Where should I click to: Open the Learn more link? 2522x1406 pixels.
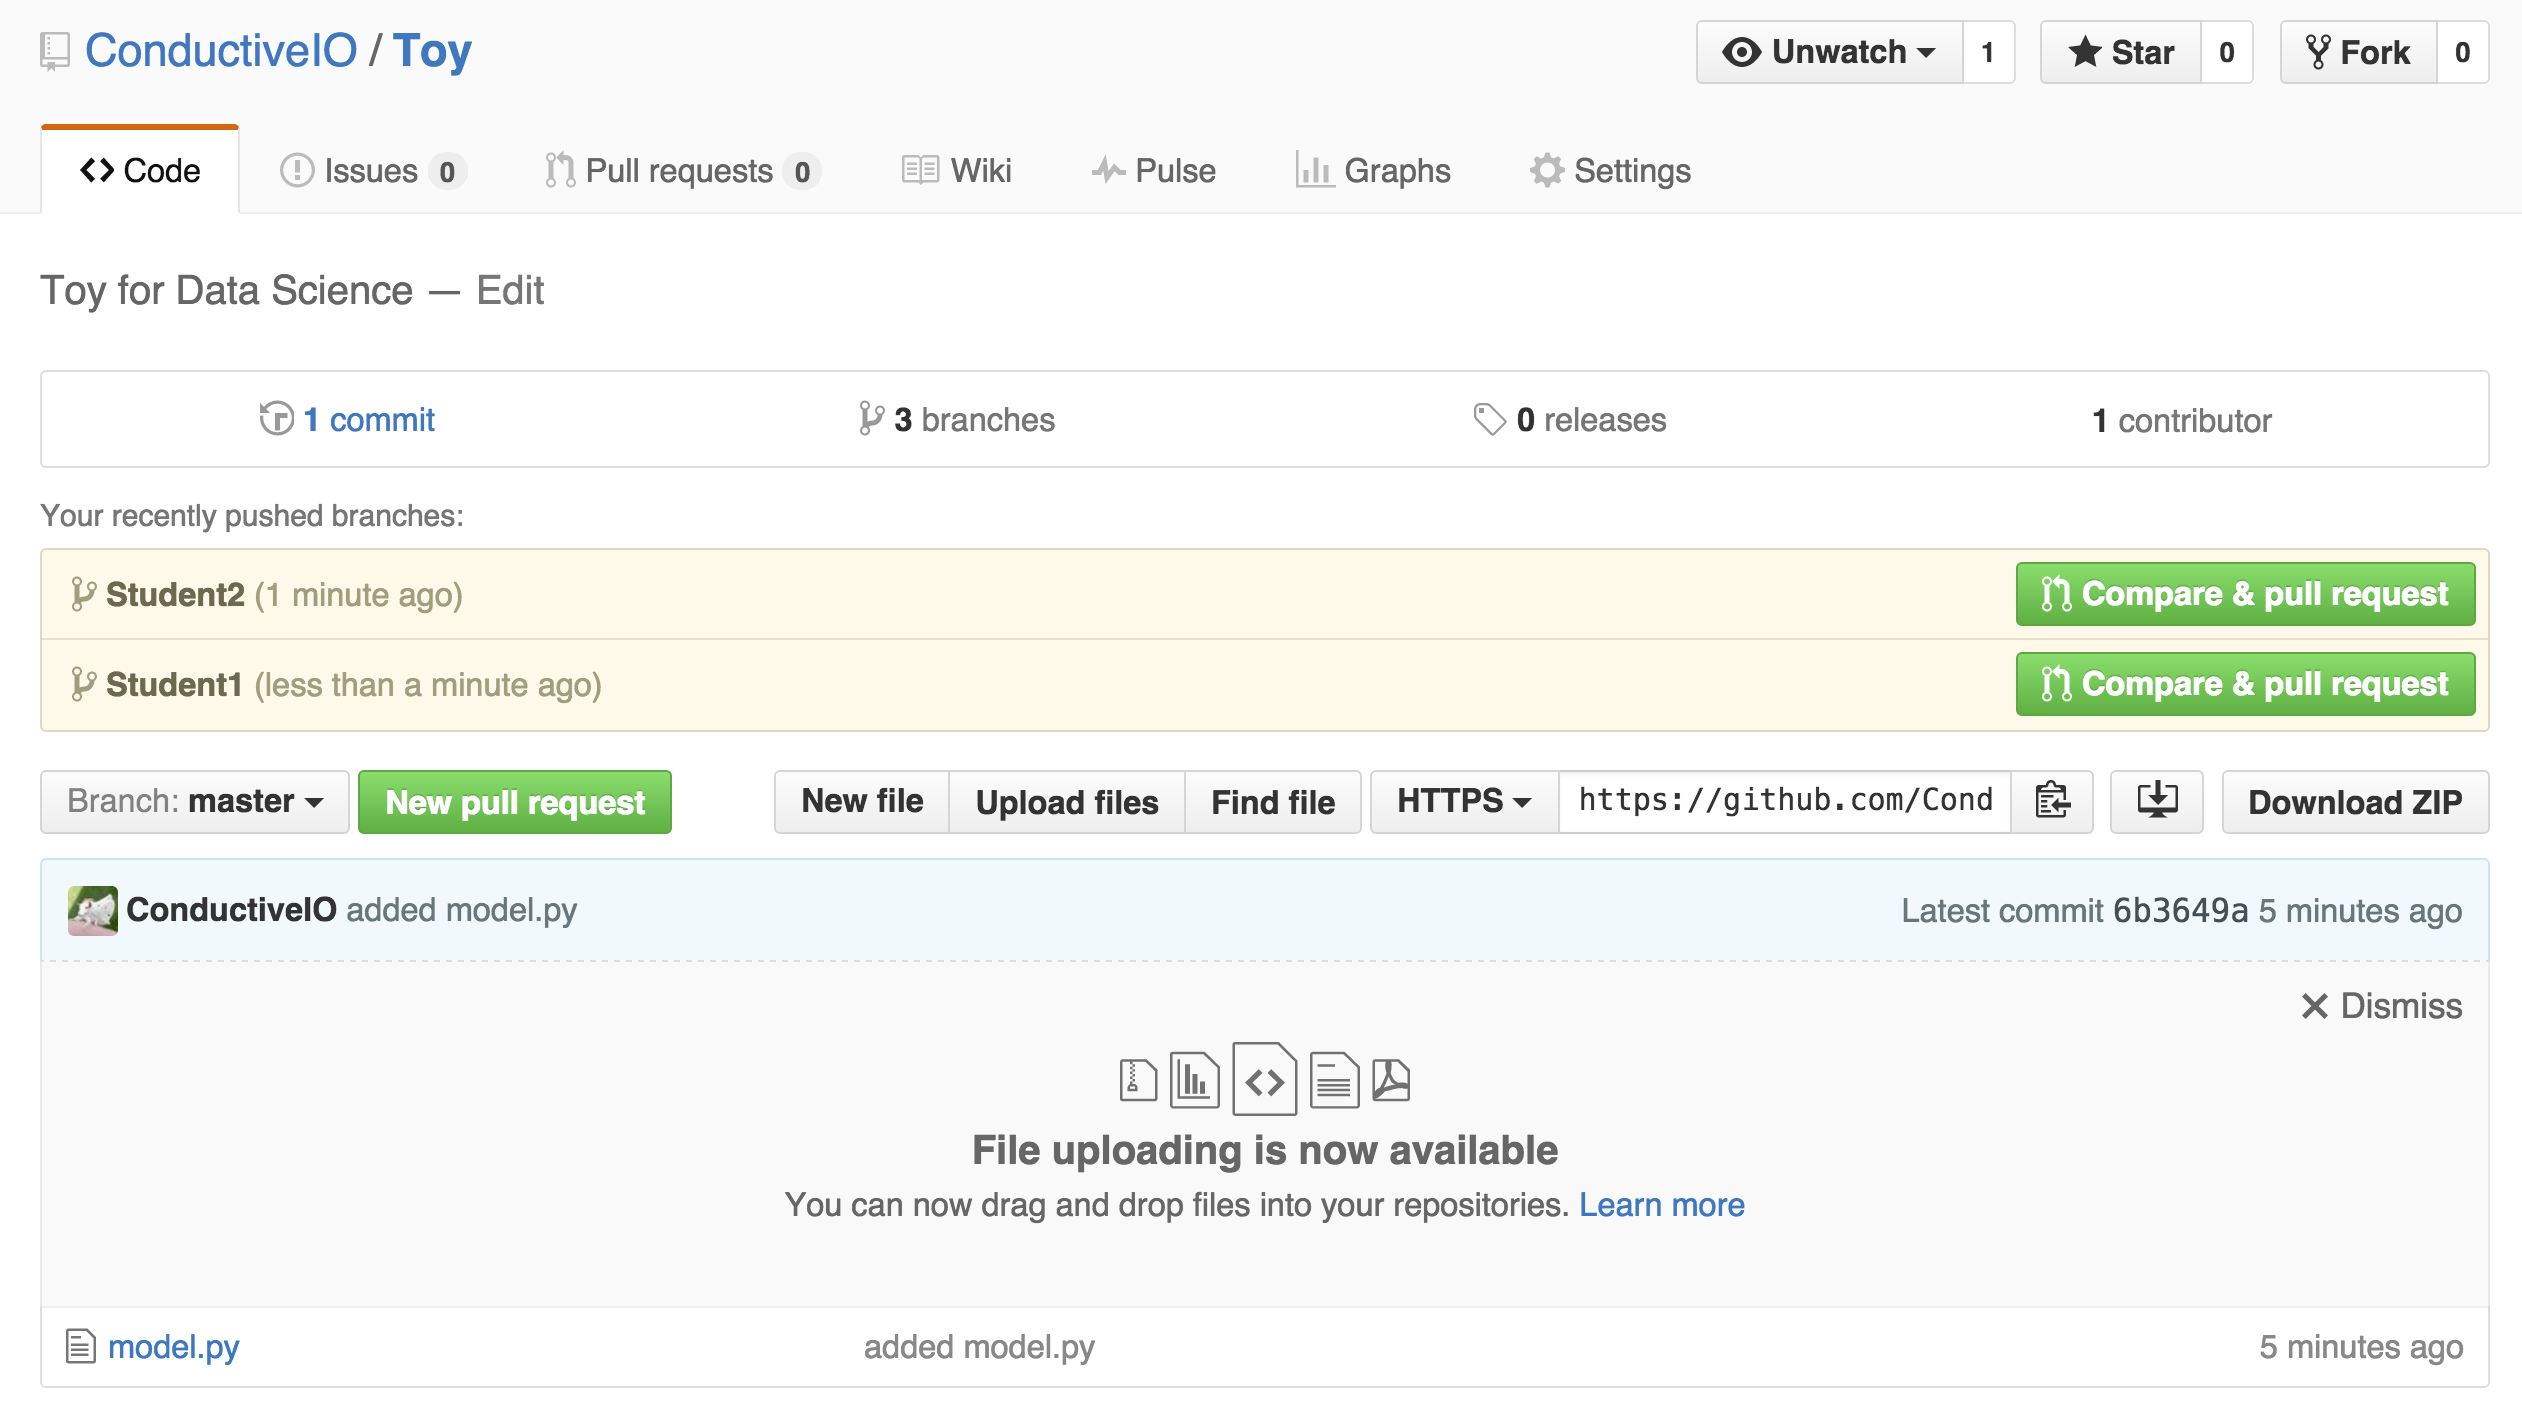(x=1661, y=1204)
